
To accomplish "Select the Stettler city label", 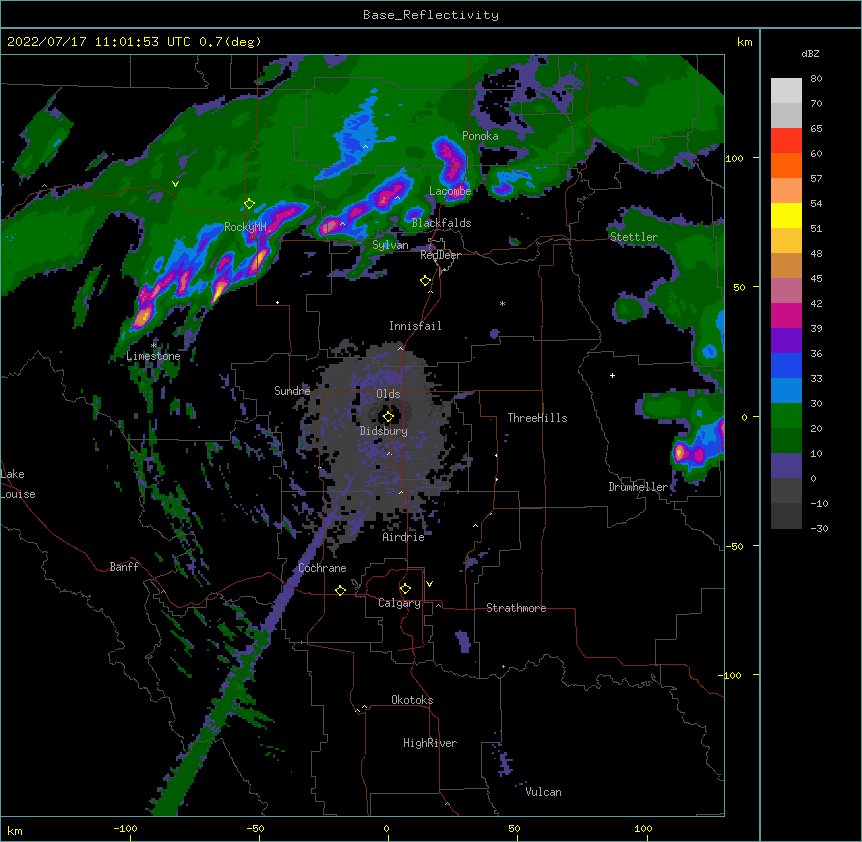I will pos(633,237).
